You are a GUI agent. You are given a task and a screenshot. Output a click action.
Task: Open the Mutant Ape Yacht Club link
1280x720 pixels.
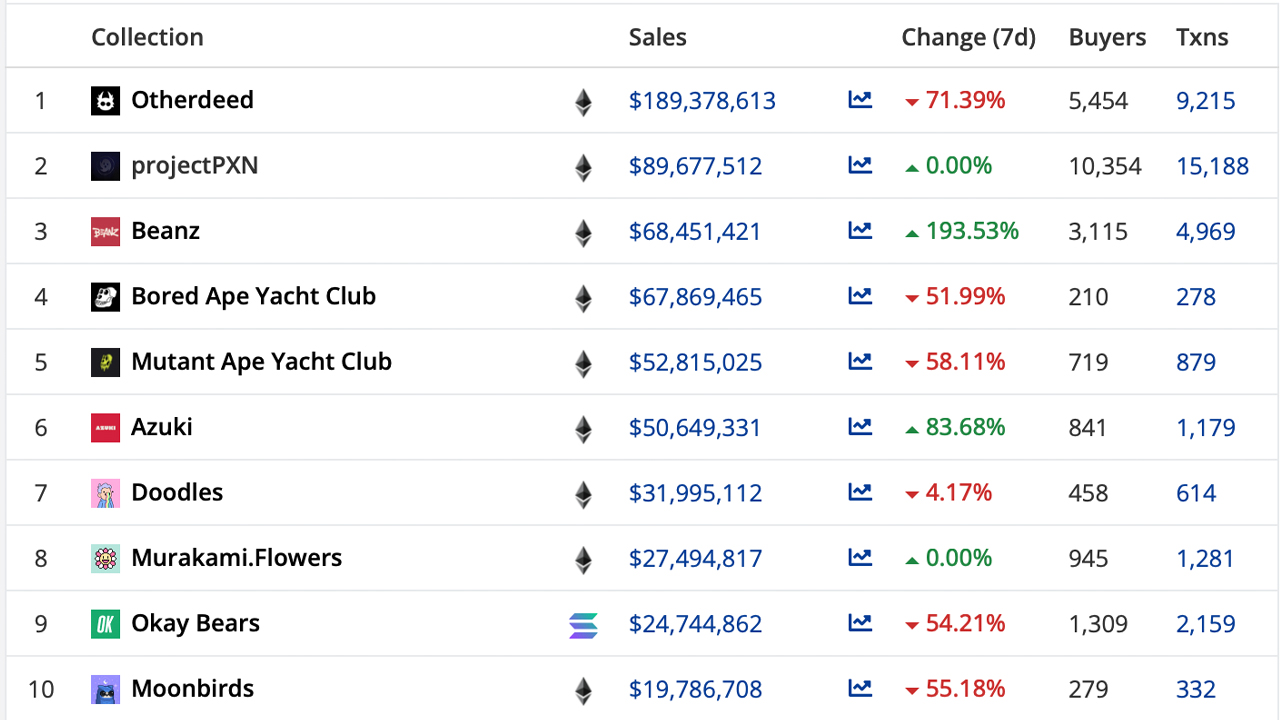(262, 361)
